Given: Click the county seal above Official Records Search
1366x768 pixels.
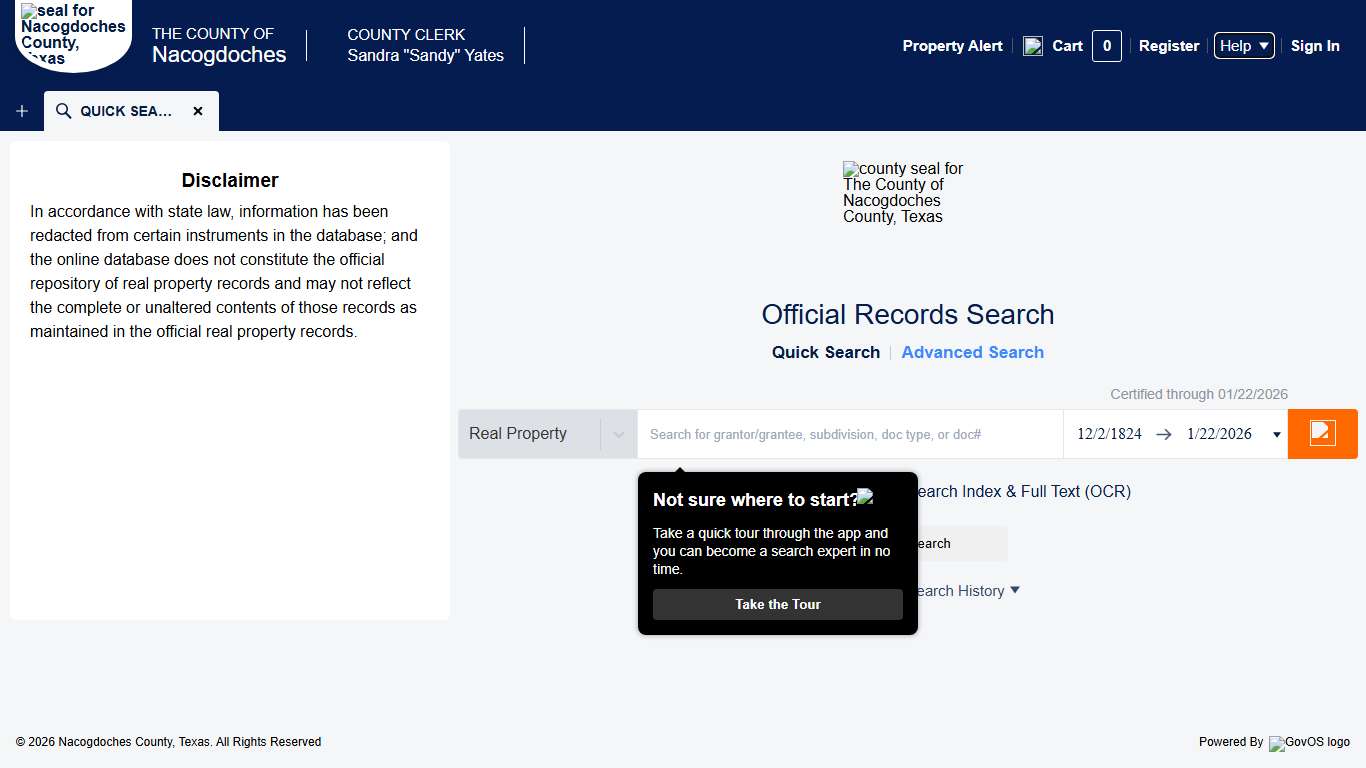Looking at the screenshot, I should point(903,192).
